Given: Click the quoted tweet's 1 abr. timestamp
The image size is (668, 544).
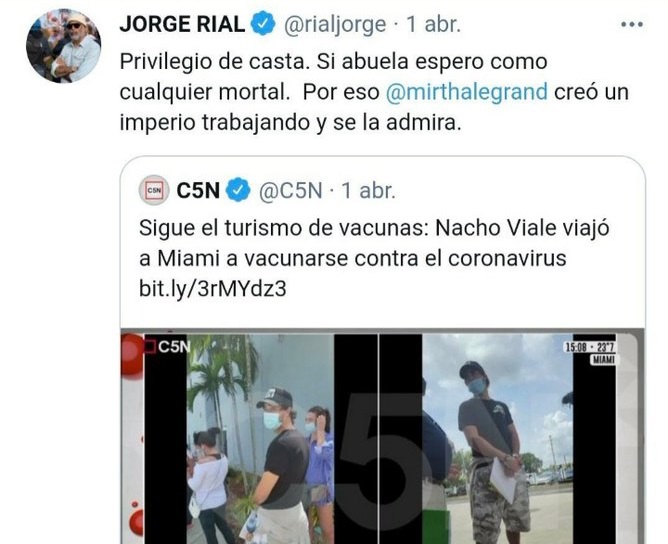Looking at the screenshot, I should (369, 190).
